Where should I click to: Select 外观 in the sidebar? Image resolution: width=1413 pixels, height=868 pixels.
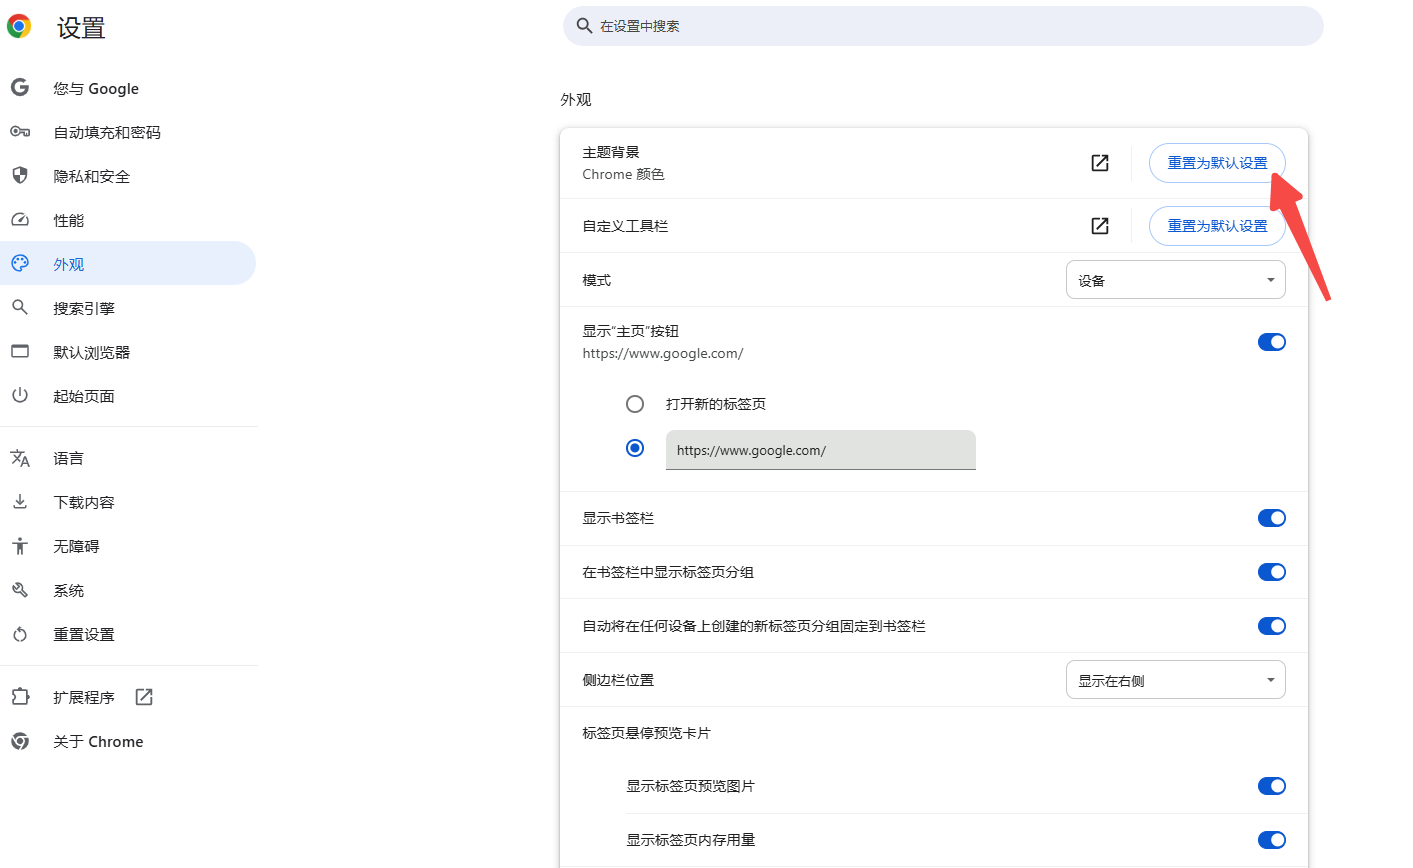[x=128, y=264]
